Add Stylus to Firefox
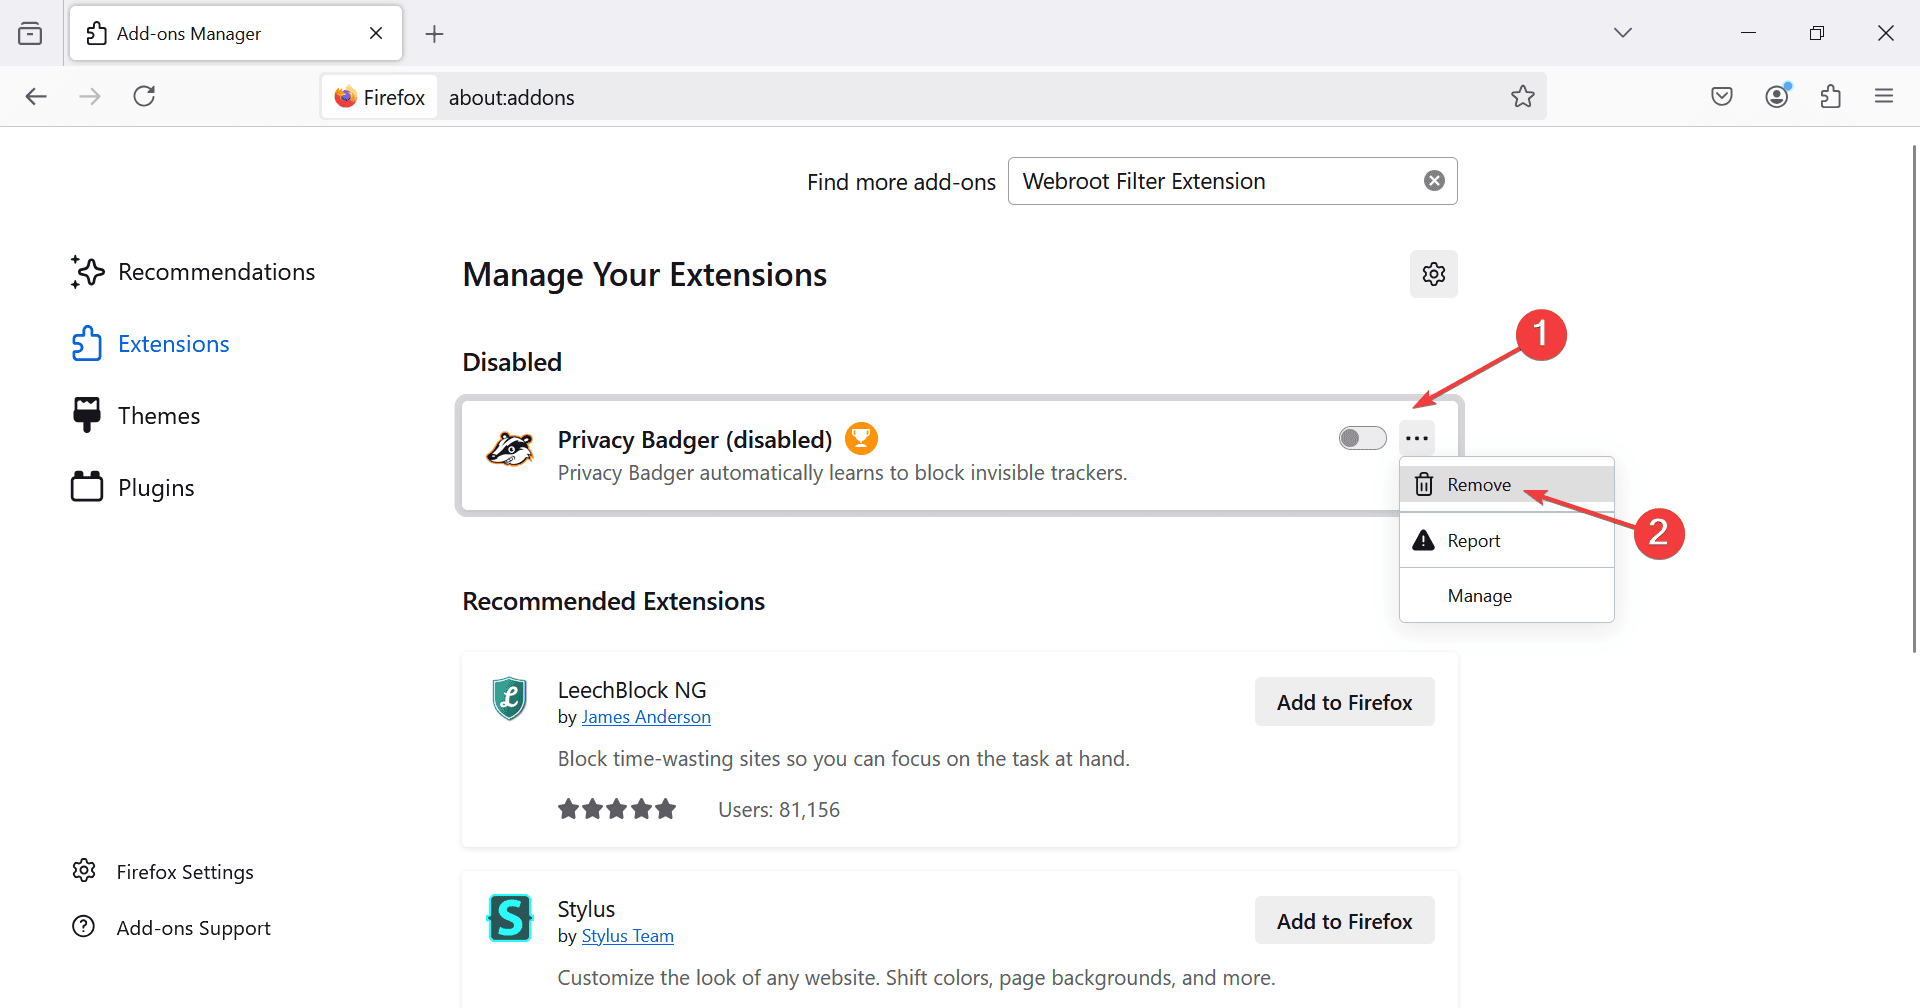Viewport: 1920px width, 1008px height. tap(1344, 921)
